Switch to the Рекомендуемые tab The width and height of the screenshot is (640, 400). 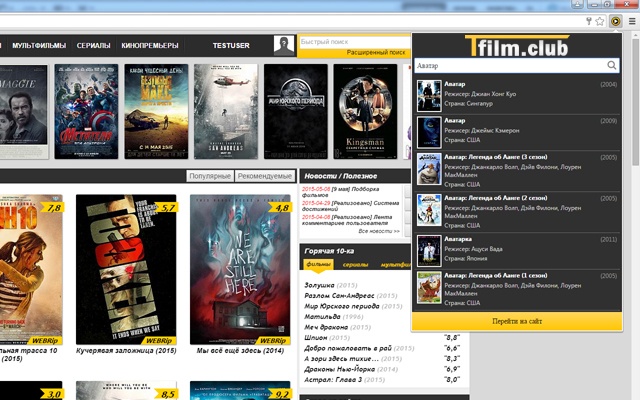pos(265,176)
